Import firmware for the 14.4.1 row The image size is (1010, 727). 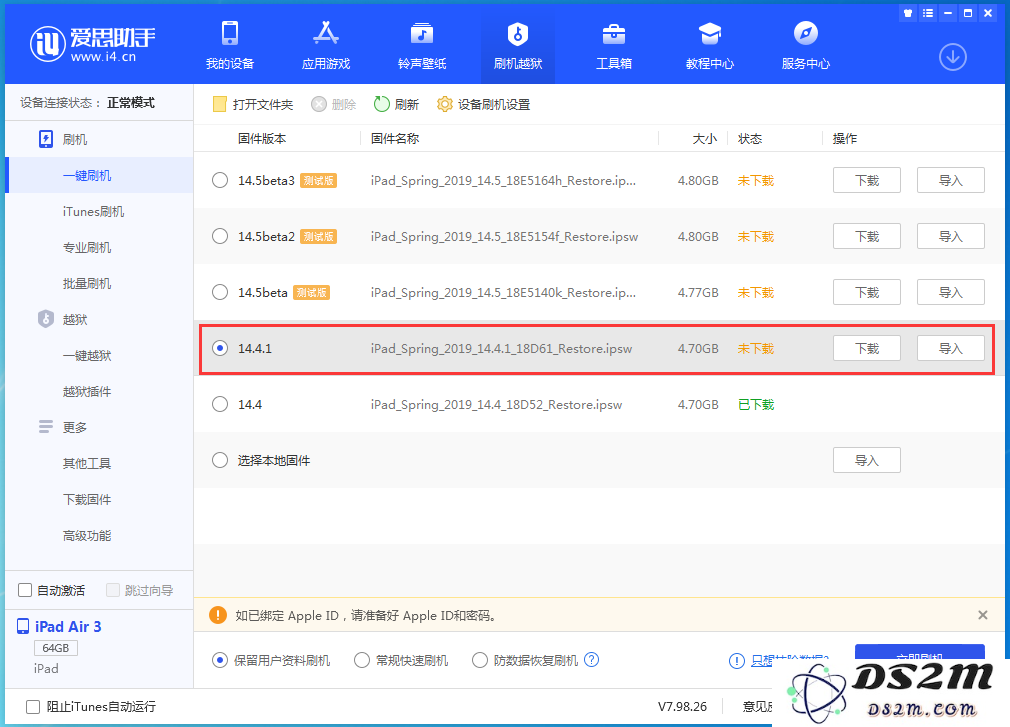coord(951,348)
